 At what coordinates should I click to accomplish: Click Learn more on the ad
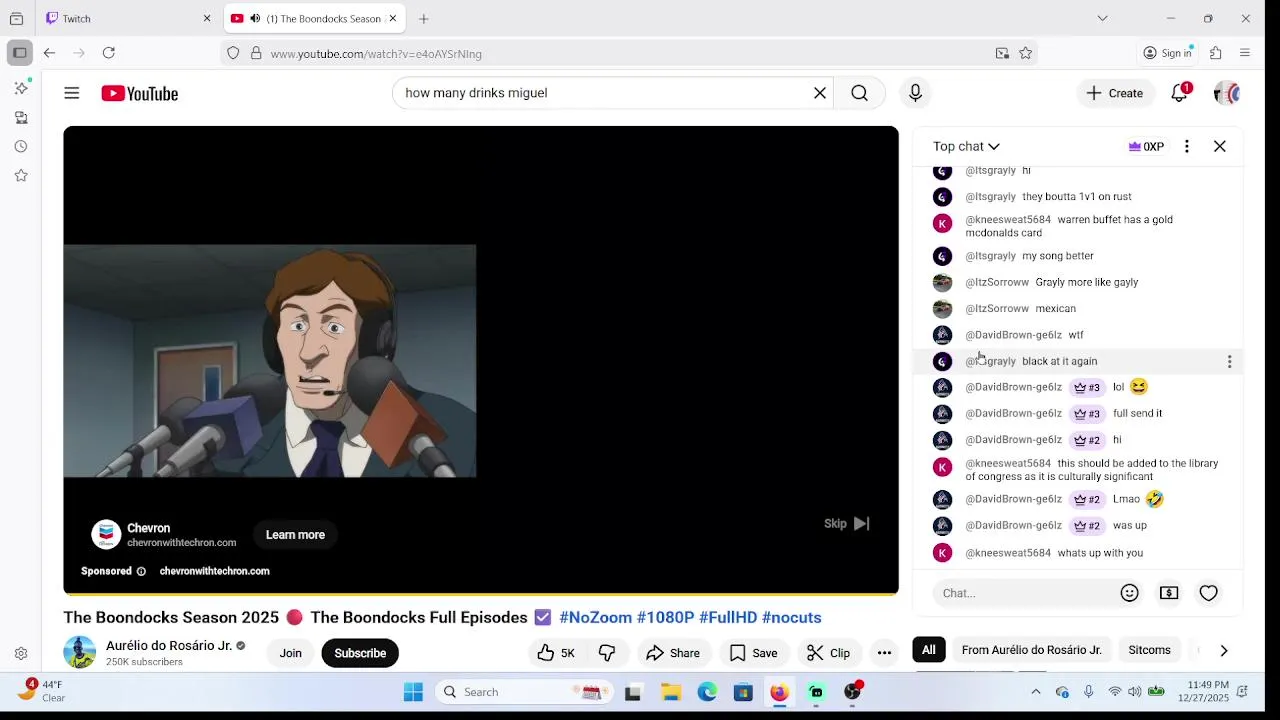point(295,535)
